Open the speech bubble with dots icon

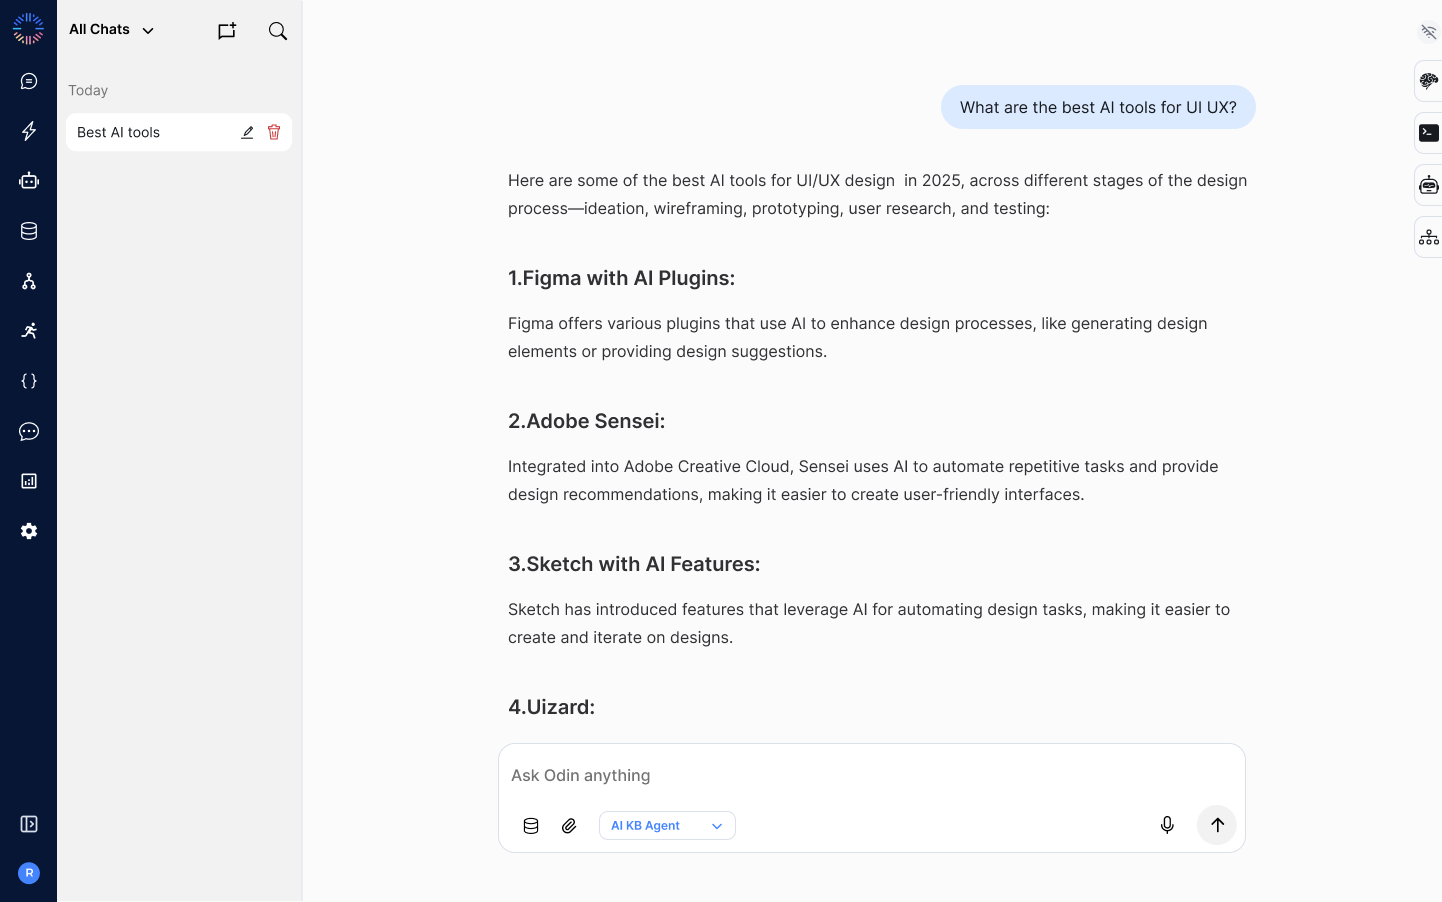click(x=29, y=431)
